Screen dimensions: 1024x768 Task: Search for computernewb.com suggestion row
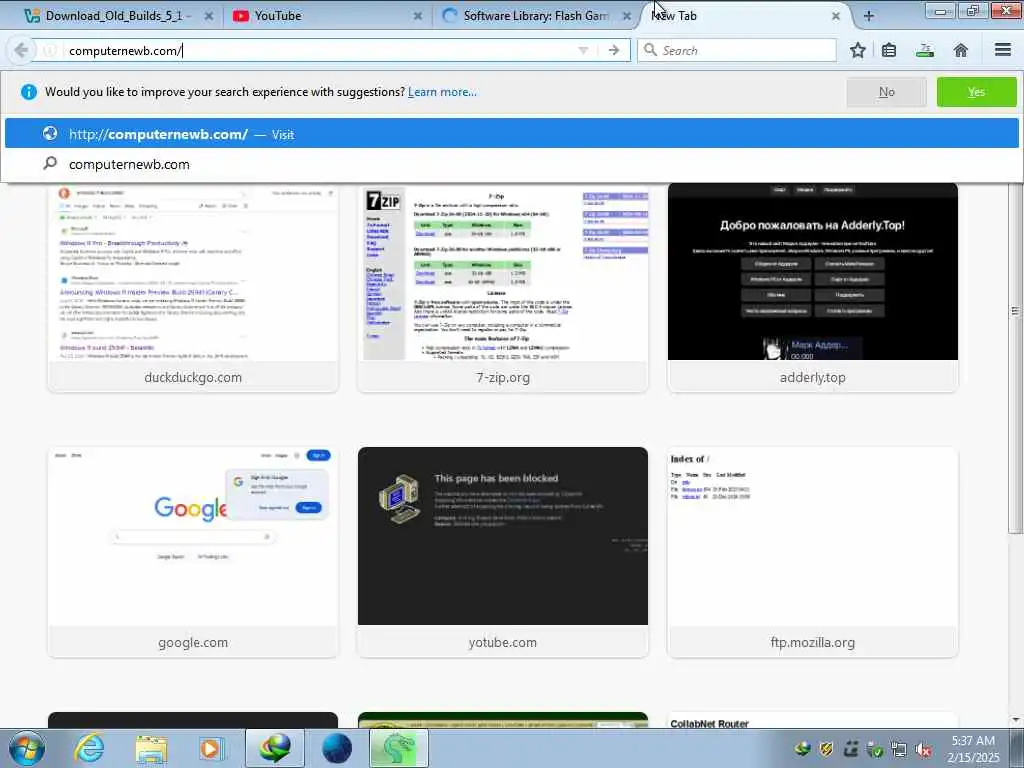pos(511,164)
